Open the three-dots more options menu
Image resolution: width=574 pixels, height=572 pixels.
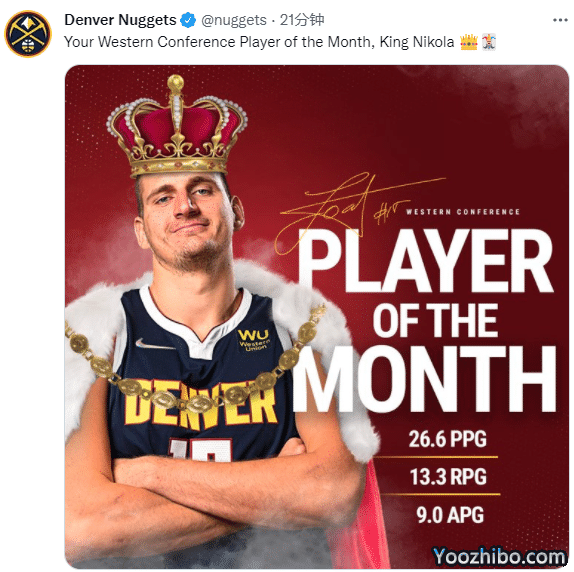pyautogui.click(x=560, y=20)
